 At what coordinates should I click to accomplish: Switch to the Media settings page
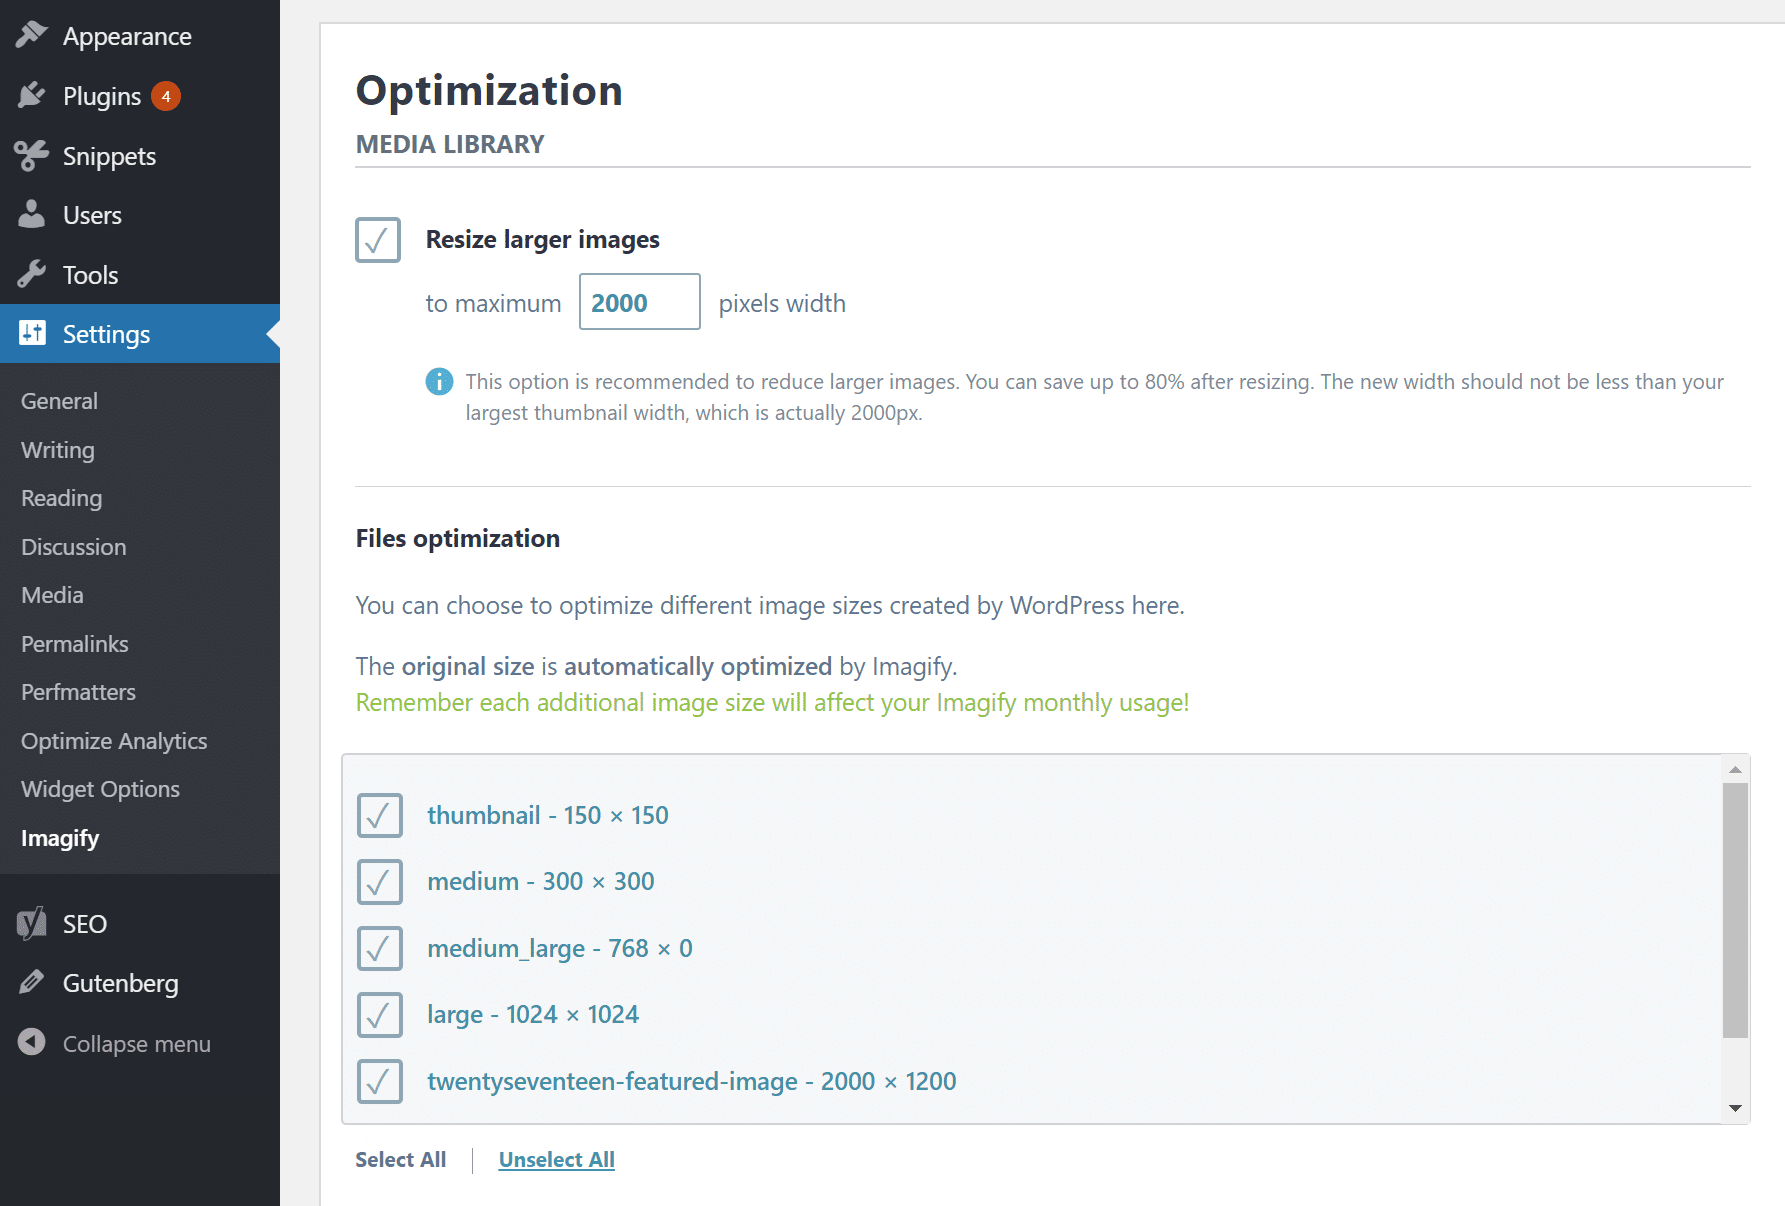click(51, 594)
